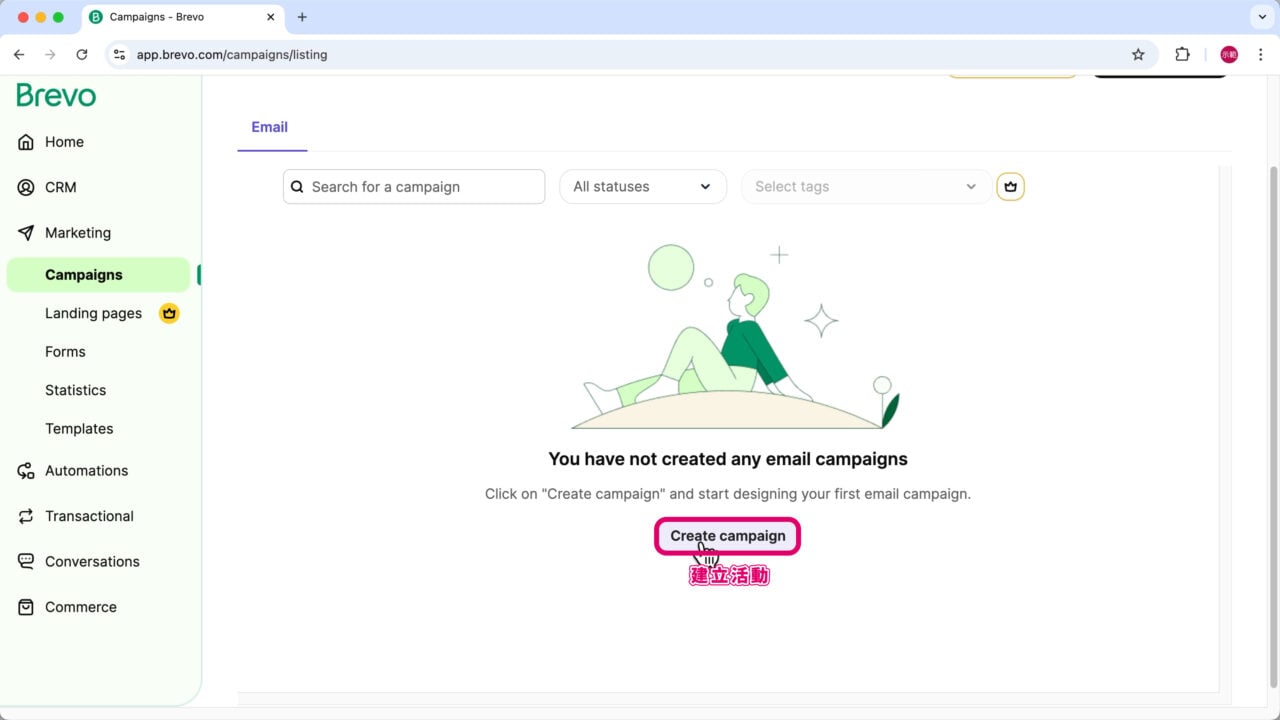
Task: Open the Chrome tab search dropdown
Action: [x=1260, y=17]
